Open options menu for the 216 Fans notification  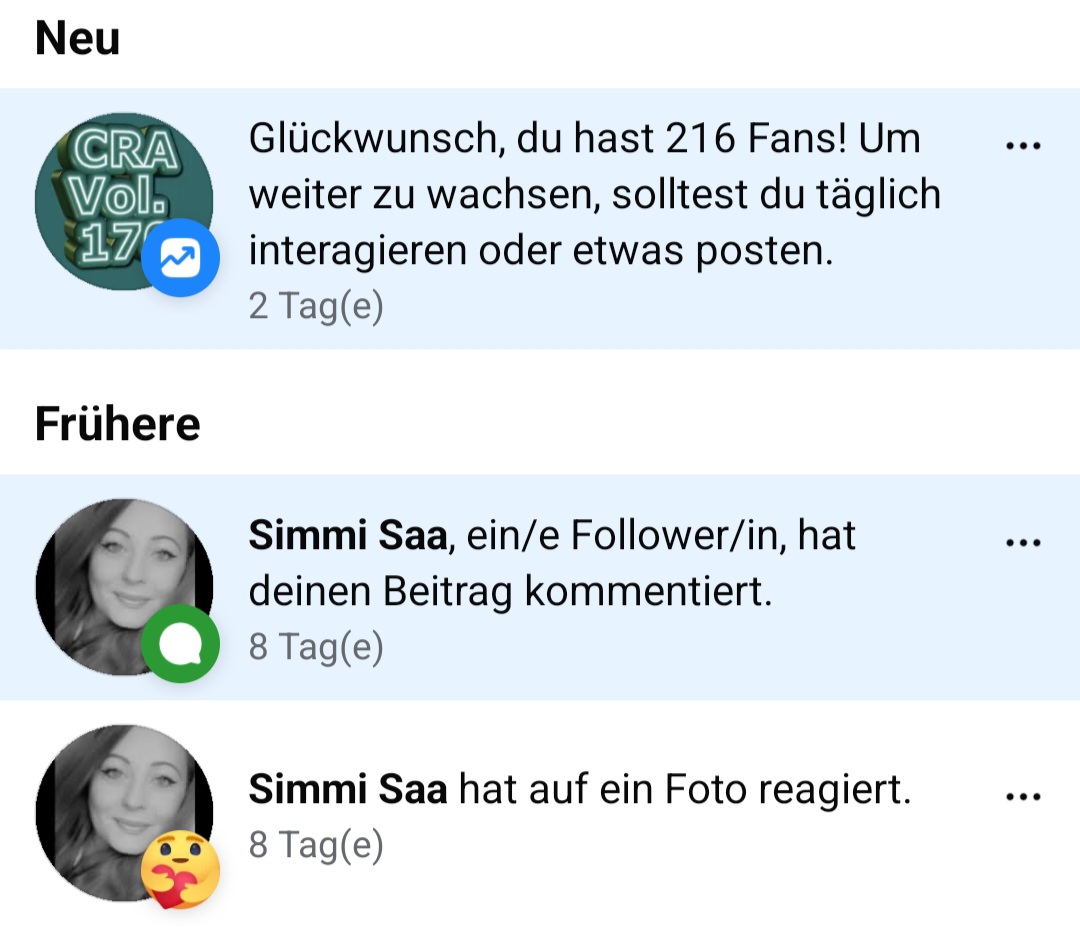coord(1023,146)
